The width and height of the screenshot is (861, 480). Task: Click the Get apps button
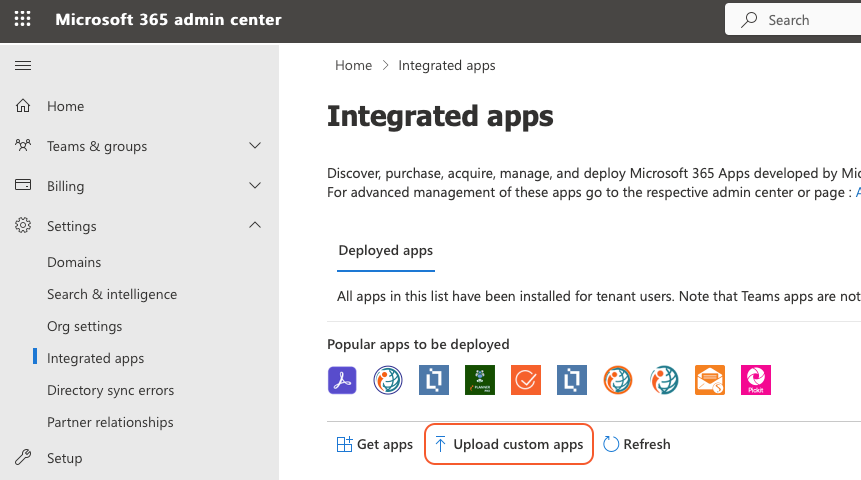point(375,444)
